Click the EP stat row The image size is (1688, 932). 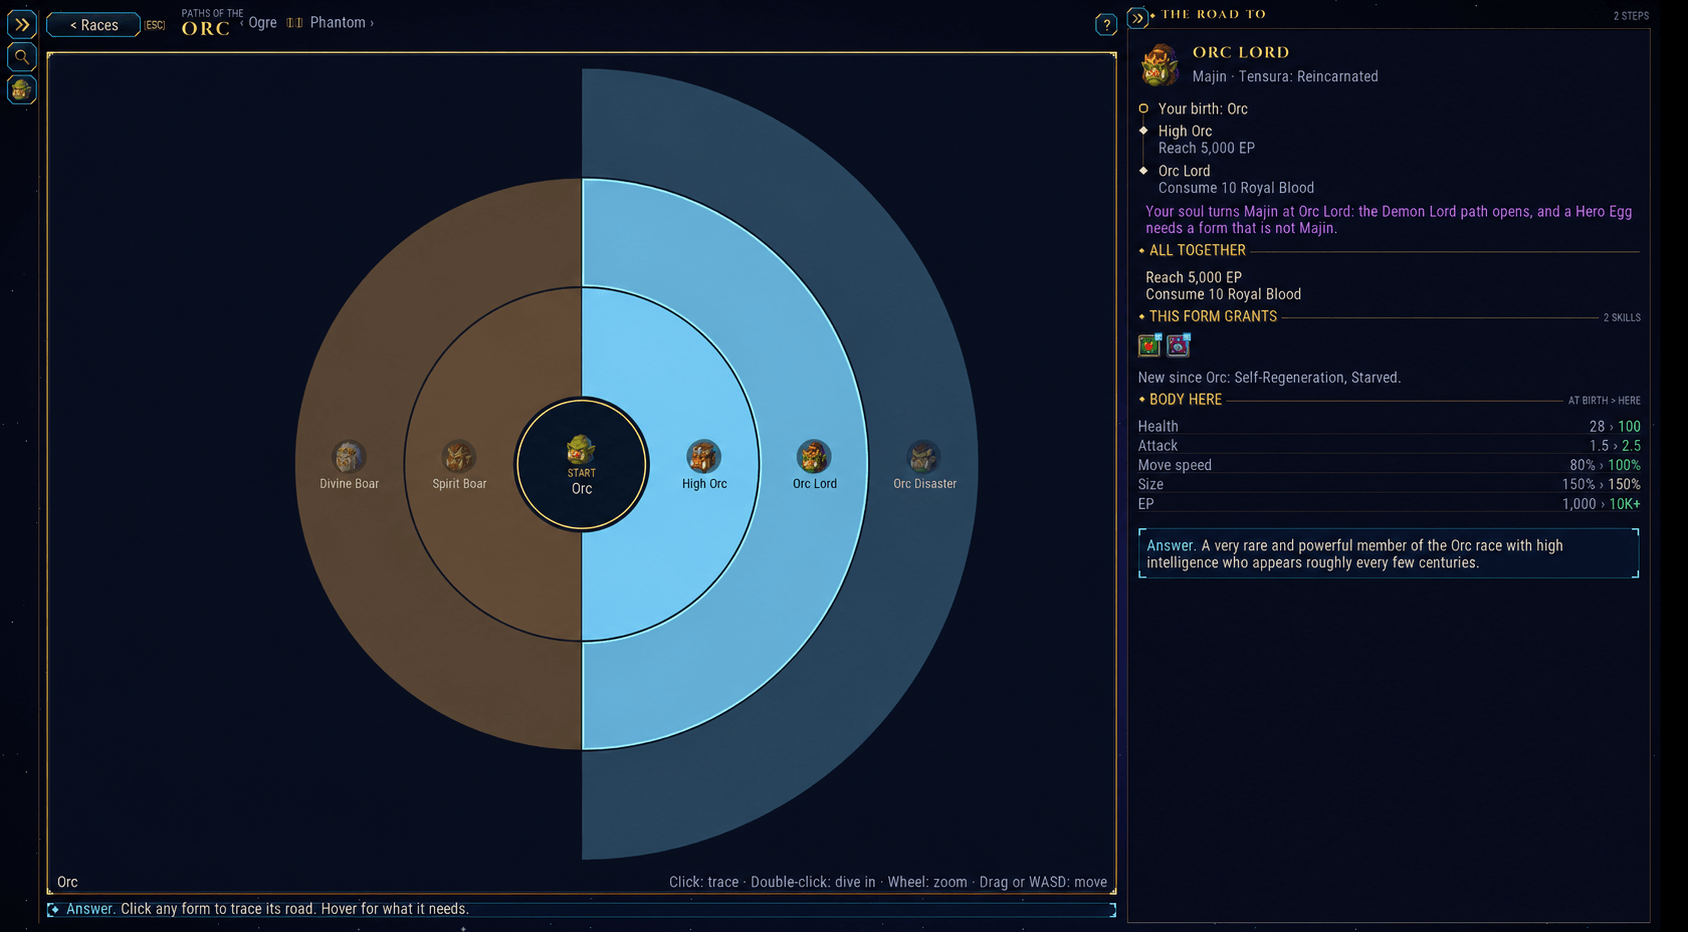click(x=1389, y=504)
